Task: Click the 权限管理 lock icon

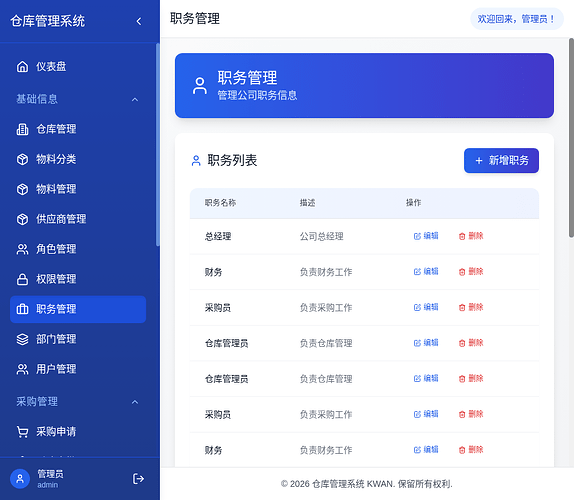Action: (22, 279)
